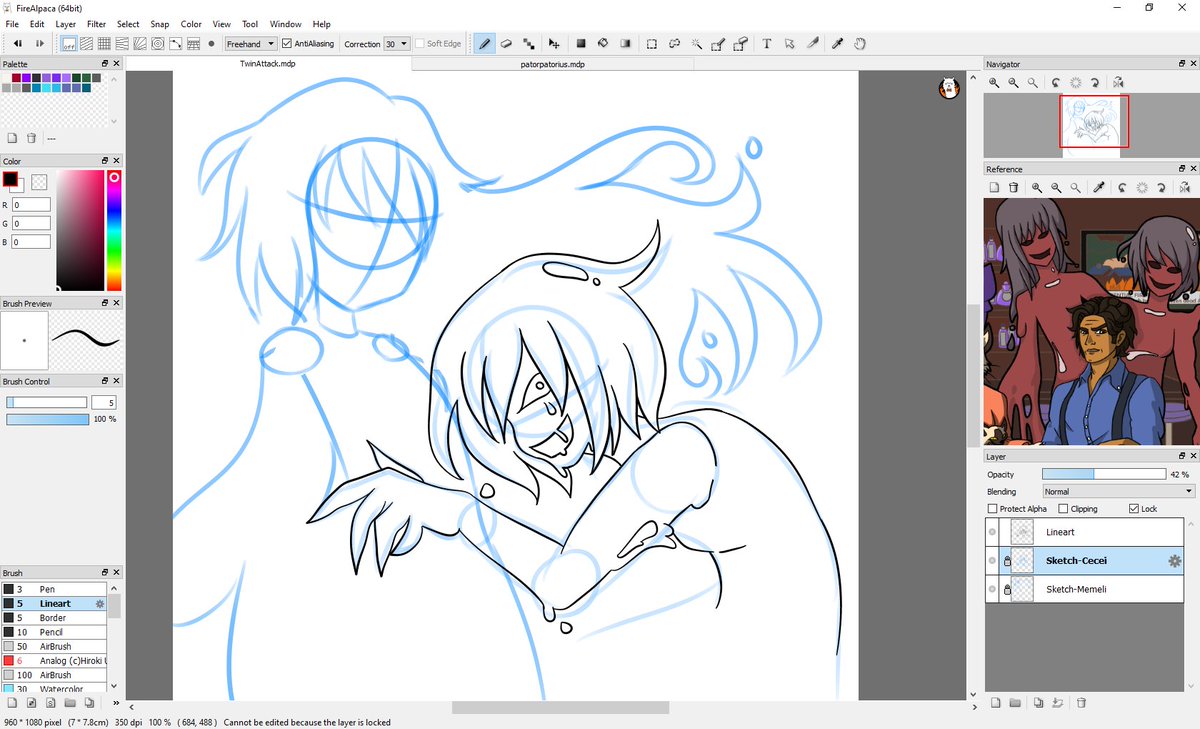1200x729 pixels.
Task: Select the Magic Wand tool
Action: point(696,44)
